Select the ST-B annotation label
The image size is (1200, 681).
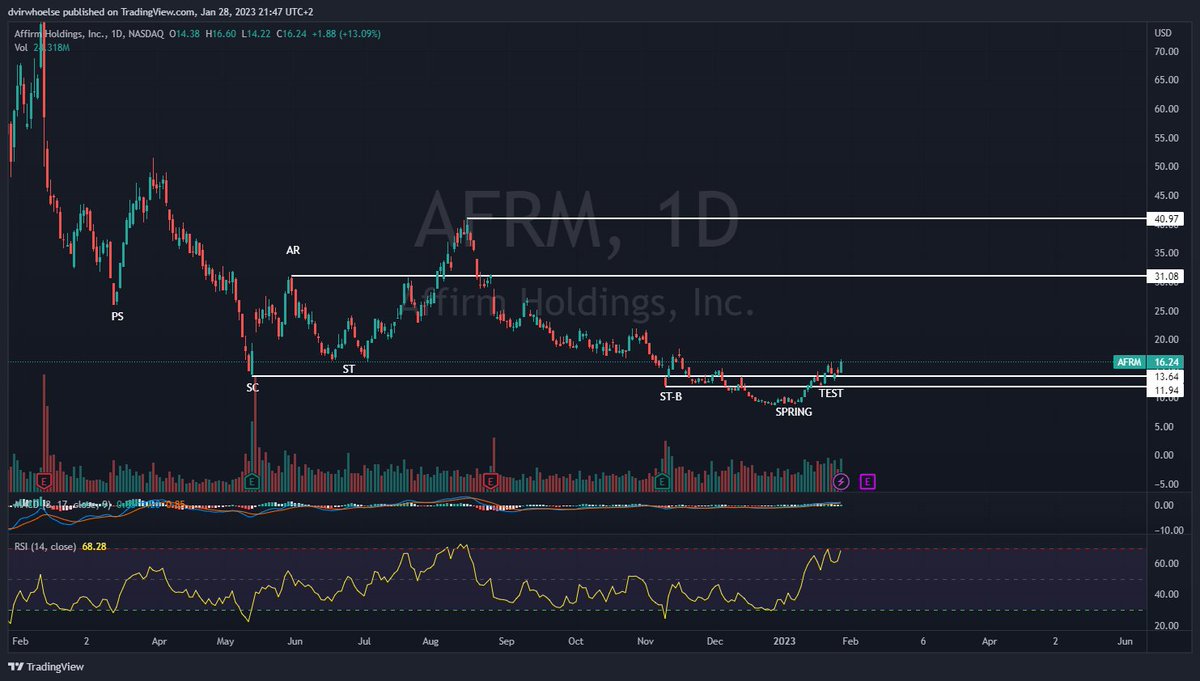pyautogui.click(x=671, y=397)
